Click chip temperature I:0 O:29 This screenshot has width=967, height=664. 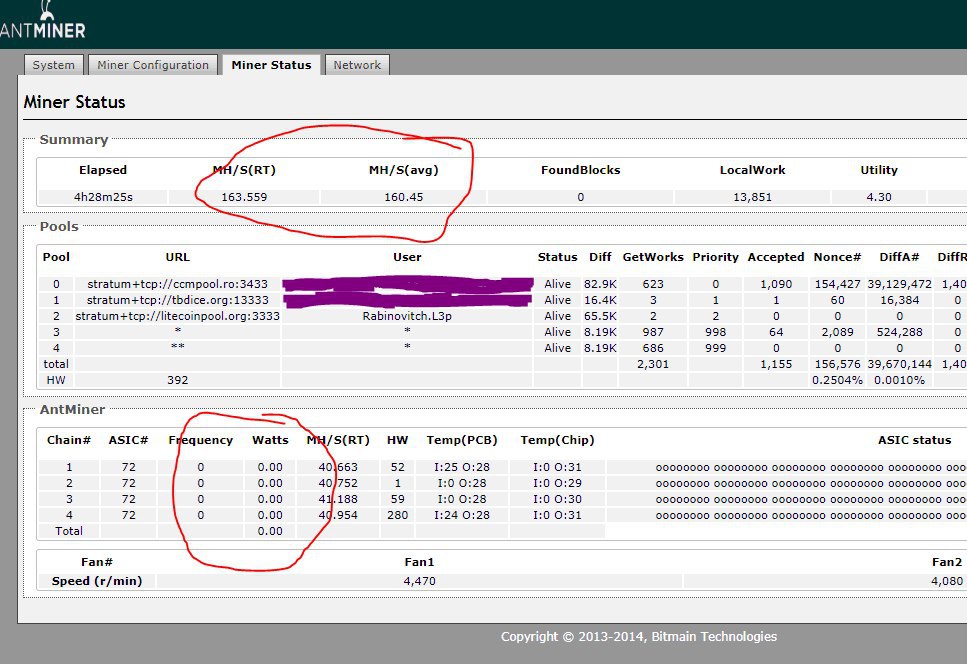558,483
